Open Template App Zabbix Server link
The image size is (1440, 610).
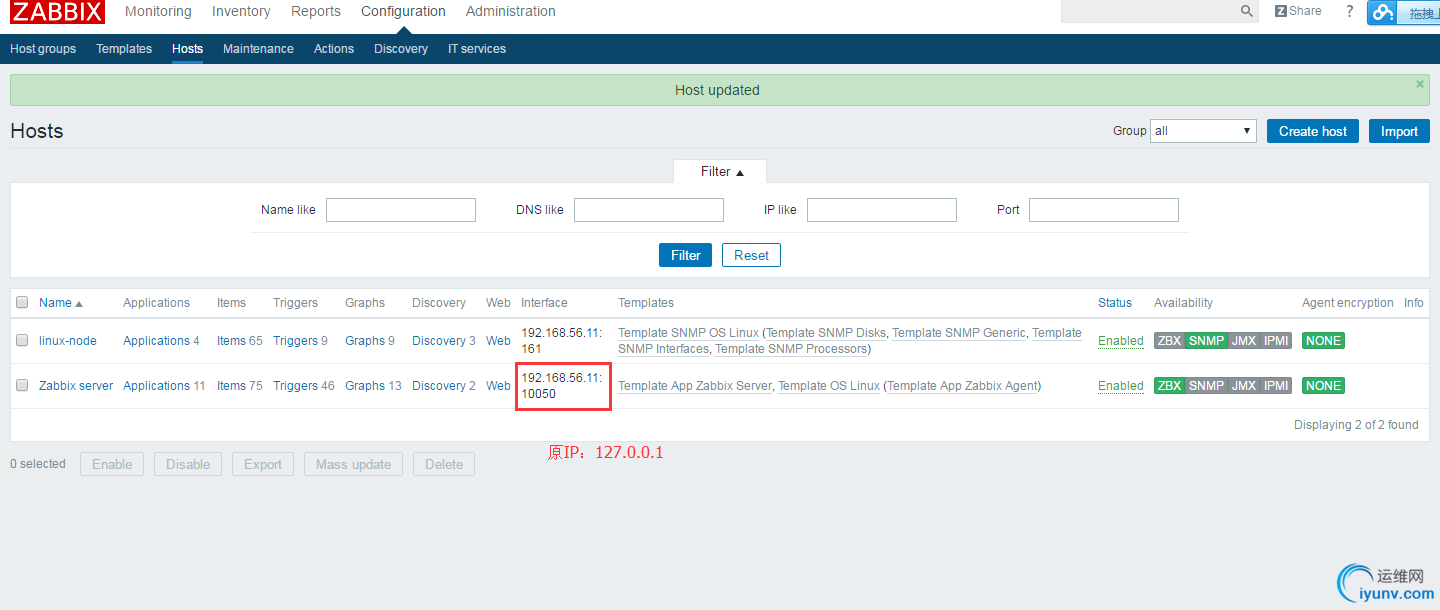(x=695, y=386)
